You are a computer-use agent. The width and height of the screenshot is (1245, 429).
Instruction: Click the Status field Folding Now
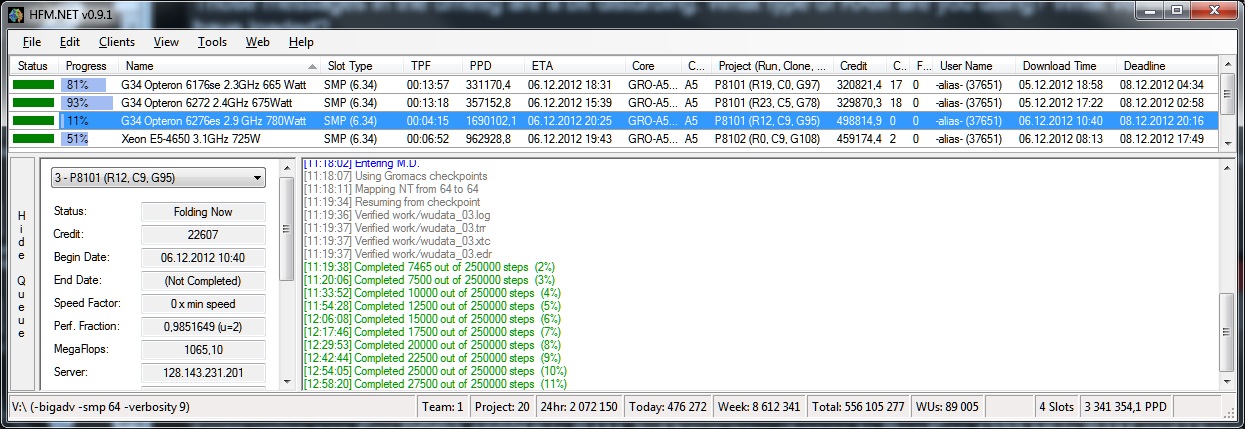[204, 212]
